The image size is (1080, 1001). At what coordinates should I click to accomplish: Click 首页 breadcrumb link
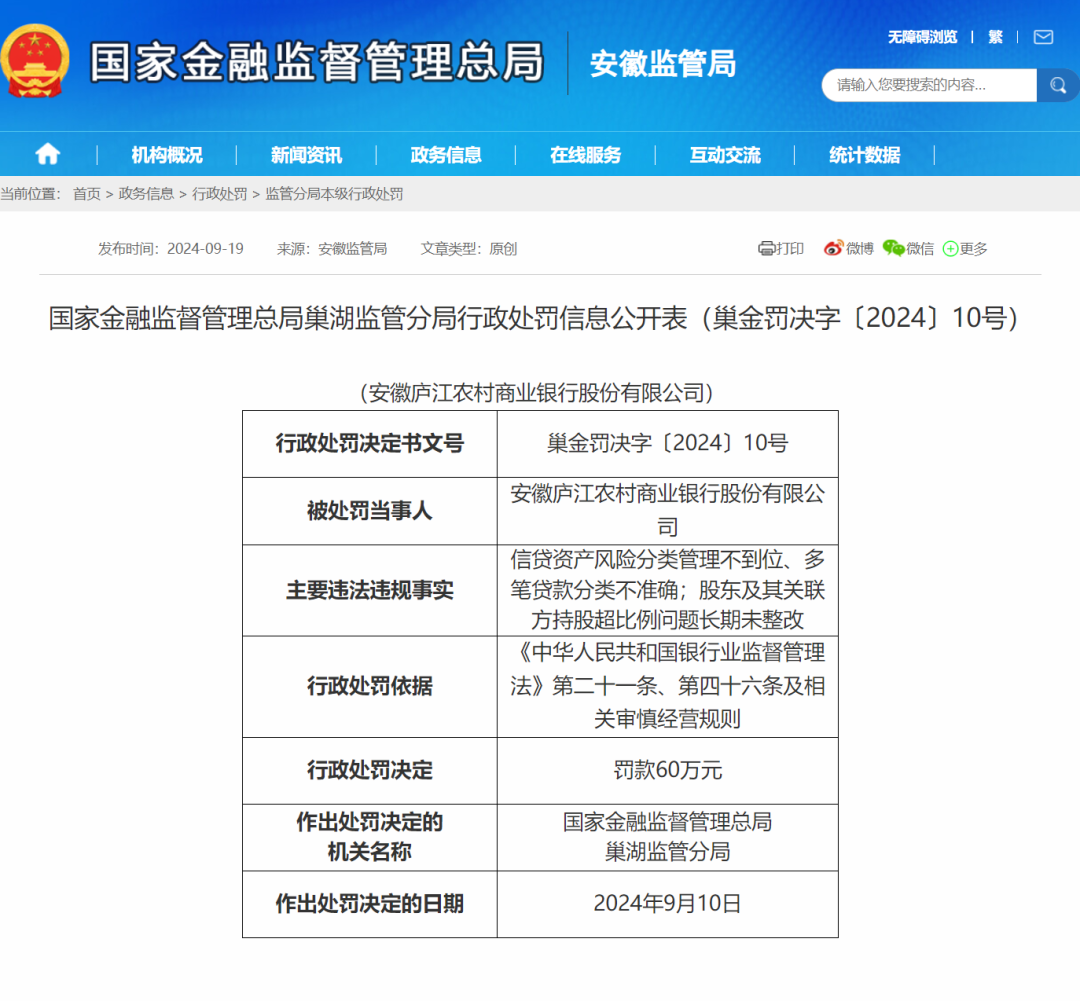pyautogui.click(x=87, y=194)
